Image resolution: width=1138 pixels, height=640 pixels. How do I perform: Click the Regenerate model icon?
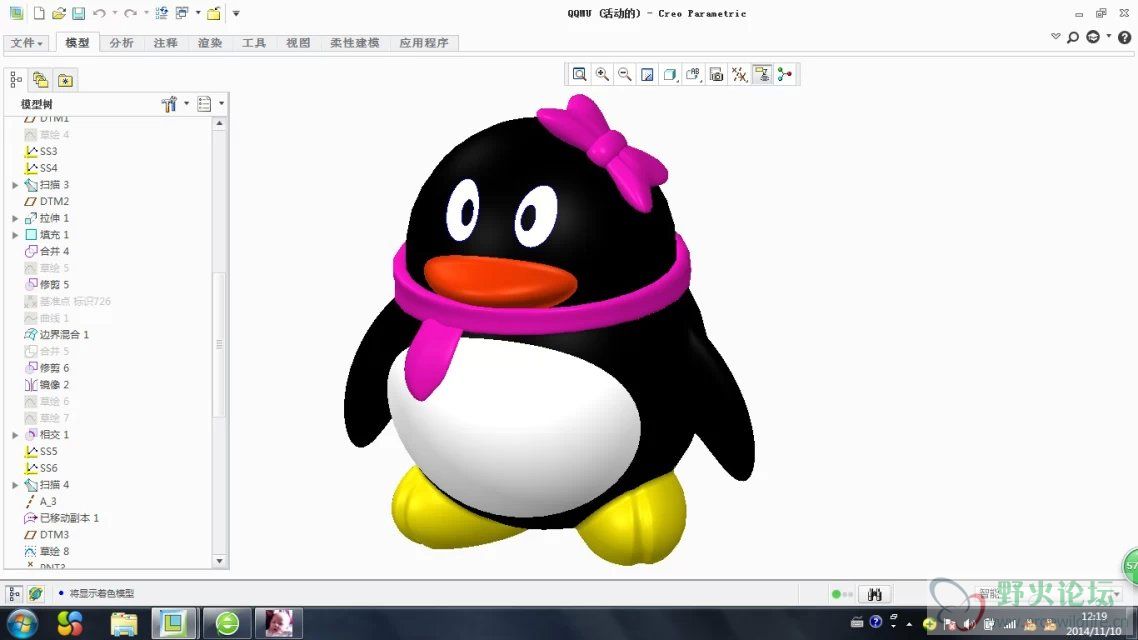pos(162,13)
